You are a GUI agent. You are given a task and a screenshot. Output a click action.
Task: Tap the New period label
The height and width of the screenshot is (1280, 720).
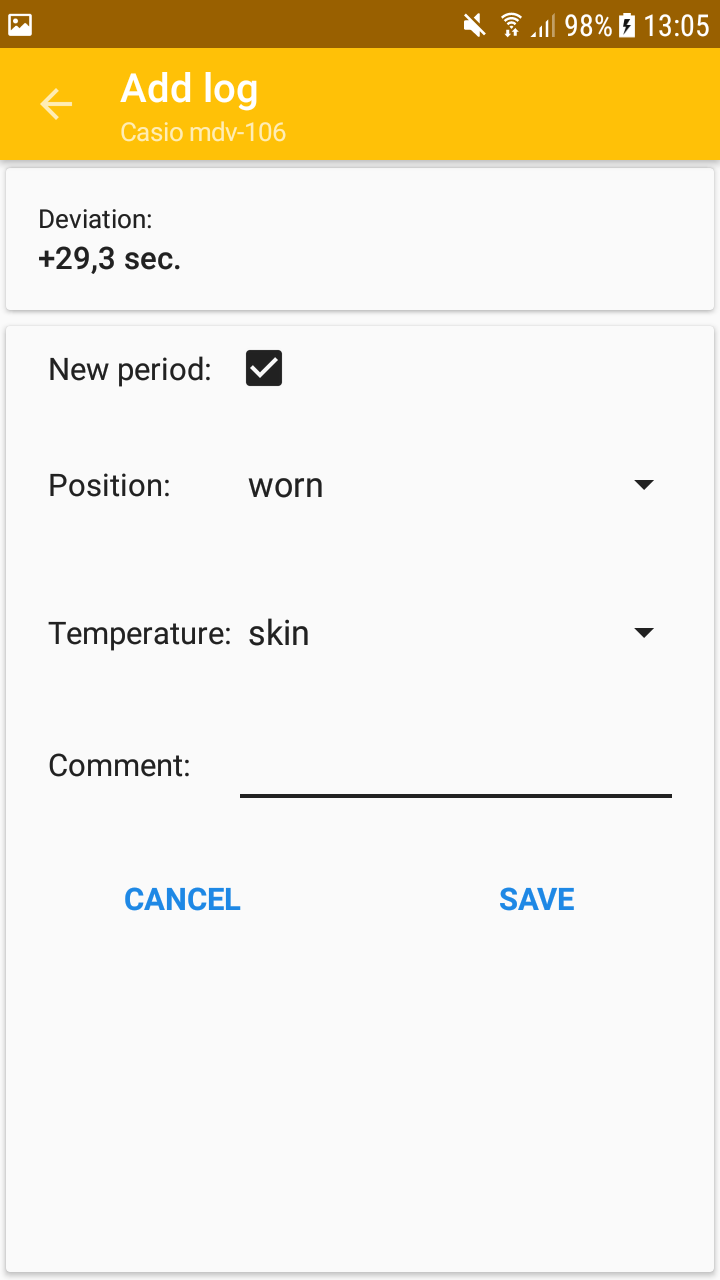click(130, 370)
